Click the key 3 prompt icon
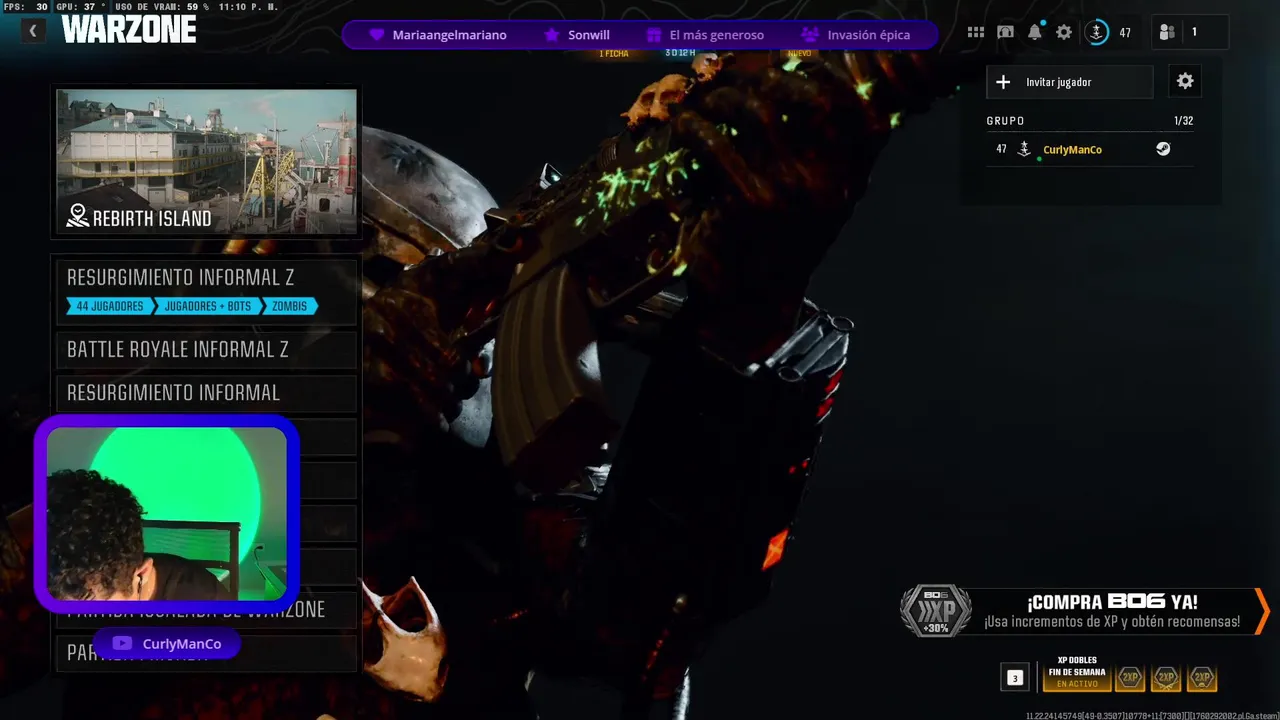 (x=1015, y=678)
